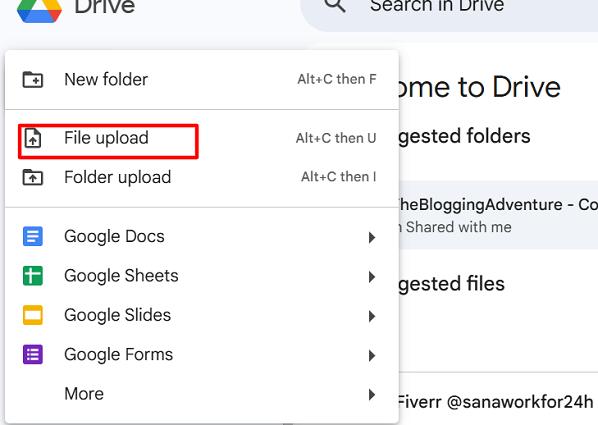Expand the Google Forms submenu arrow
This screenshot has height=425, width=598.
coord(372,356)
